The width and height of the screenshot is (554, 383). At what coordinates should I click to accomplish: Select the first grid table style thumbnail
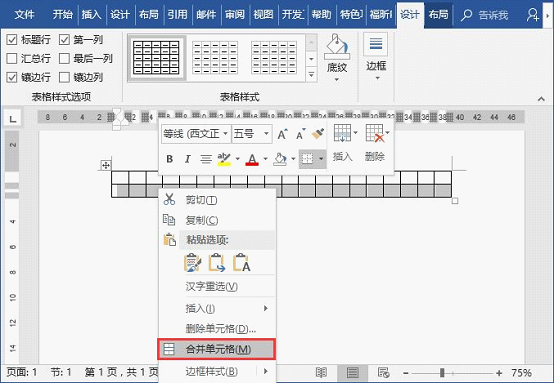pyautogui.click(x=156, y=58)
